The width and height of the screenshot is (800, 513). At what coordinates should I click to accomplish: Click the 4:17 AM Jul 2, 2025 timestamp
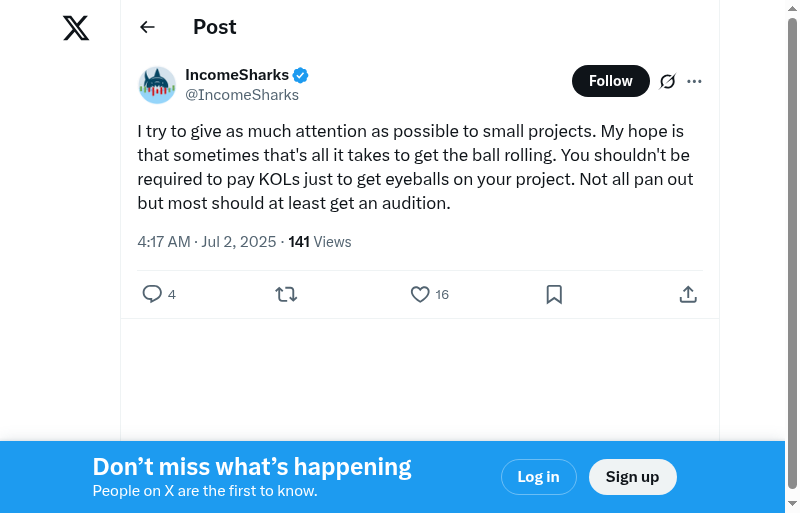[208, 242]
